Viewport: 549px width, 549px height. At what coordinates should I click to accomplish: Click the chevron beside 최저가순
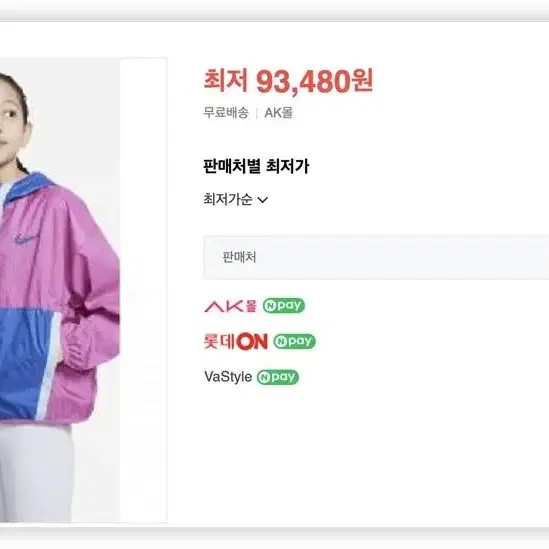pyautogui.click(x=263, y=200)
